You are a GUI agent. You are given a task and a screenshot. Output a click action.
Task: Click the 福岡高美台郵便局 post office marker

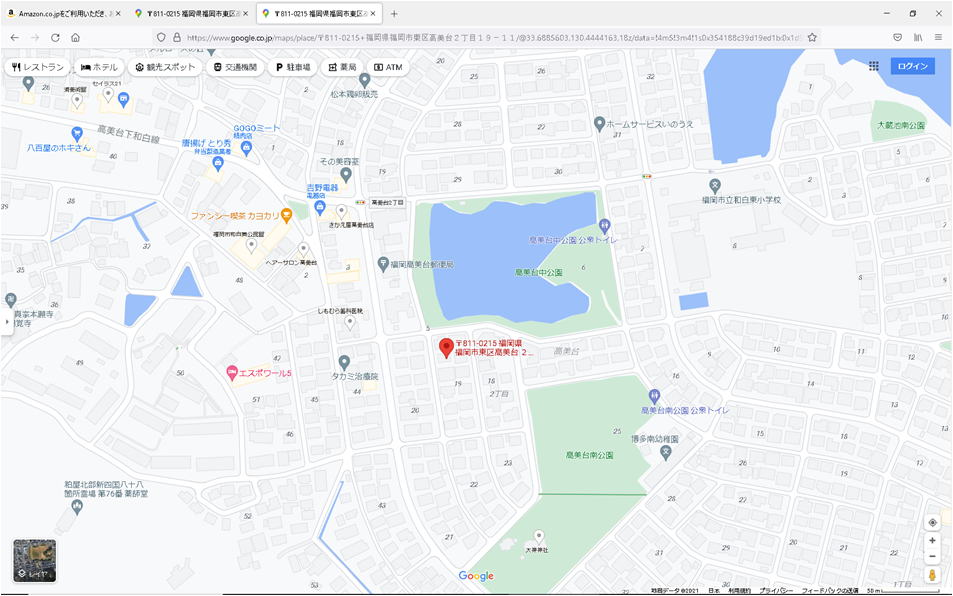click(x=383, y=264)
